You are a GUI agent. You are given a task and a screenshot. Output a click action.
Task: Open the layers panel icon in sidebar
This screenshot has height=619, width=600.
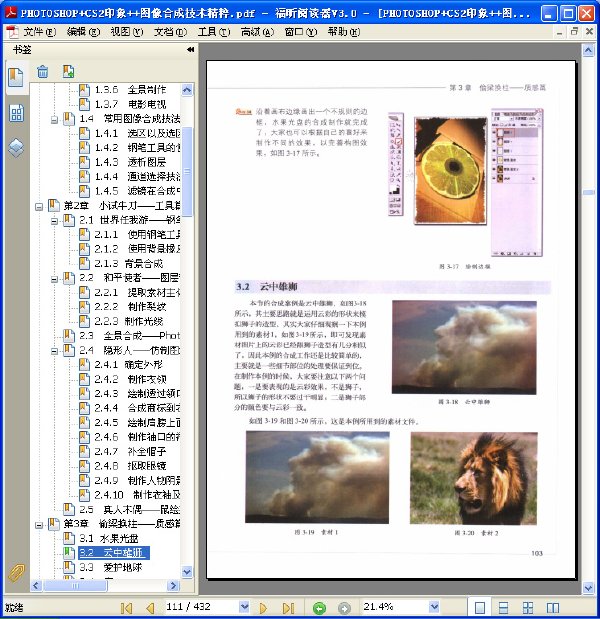pyautogui.click(x=16, y=148)
